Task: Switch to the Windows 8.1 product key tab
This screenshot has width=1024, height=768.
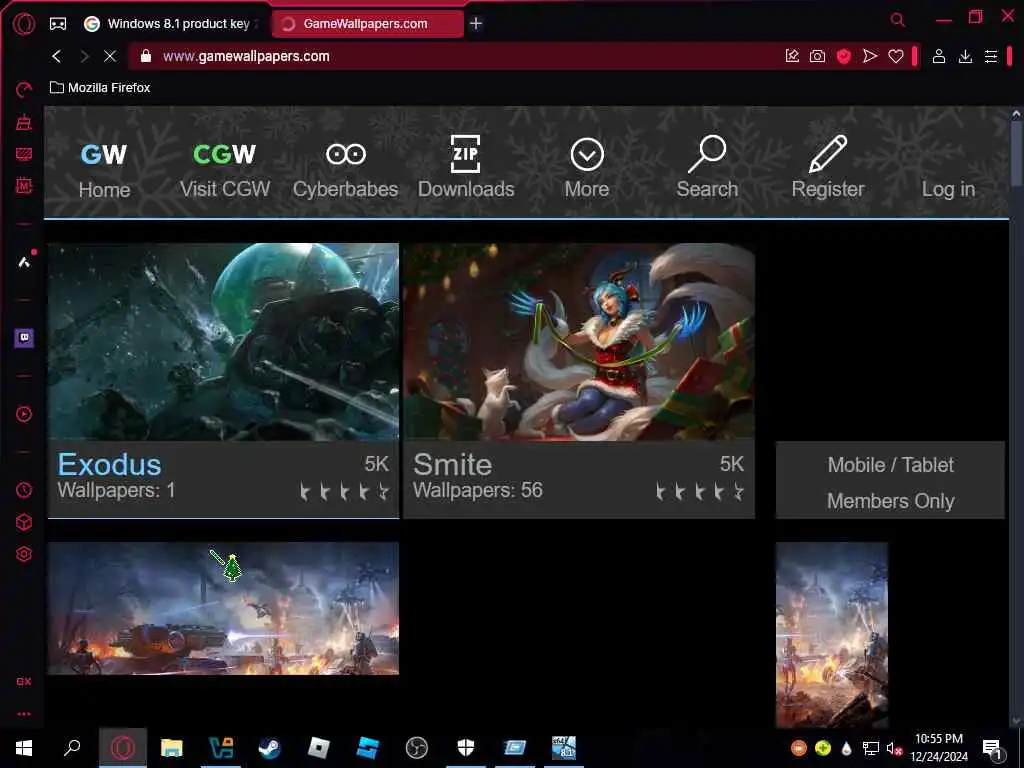Action: click(171, 24)
